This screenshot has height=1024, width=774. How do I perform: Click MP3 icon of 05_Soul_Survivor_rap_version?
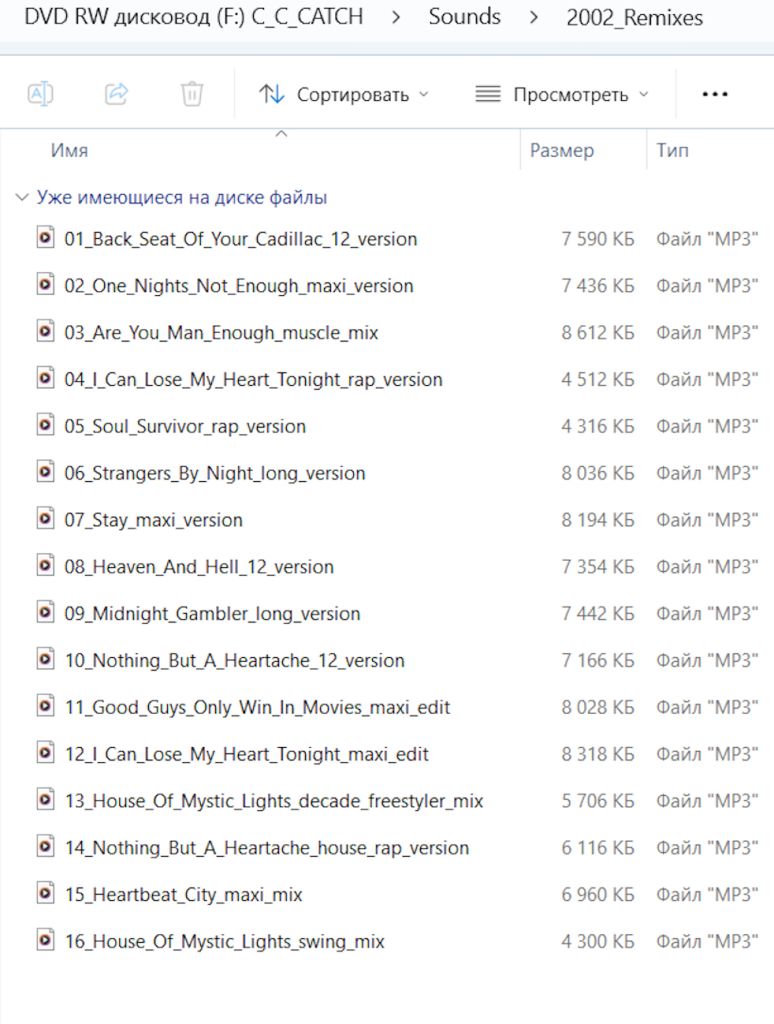[45, 424]
